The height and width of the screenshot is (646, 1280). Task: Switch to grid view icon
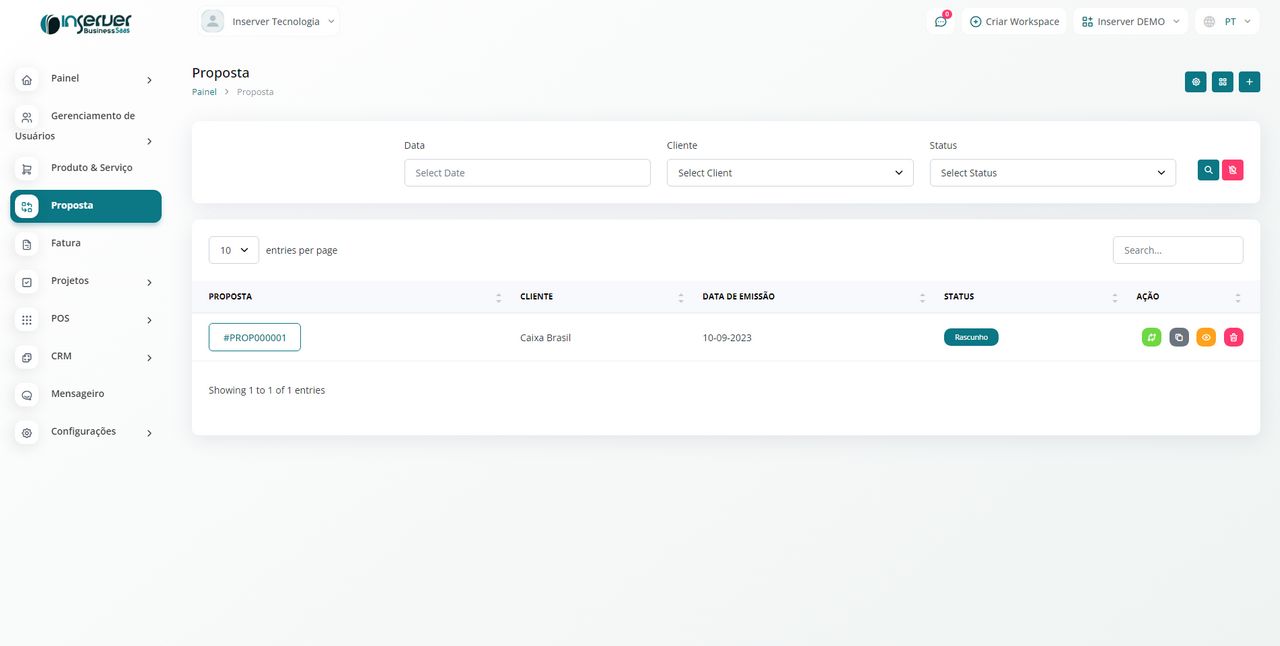point(1222,82)
